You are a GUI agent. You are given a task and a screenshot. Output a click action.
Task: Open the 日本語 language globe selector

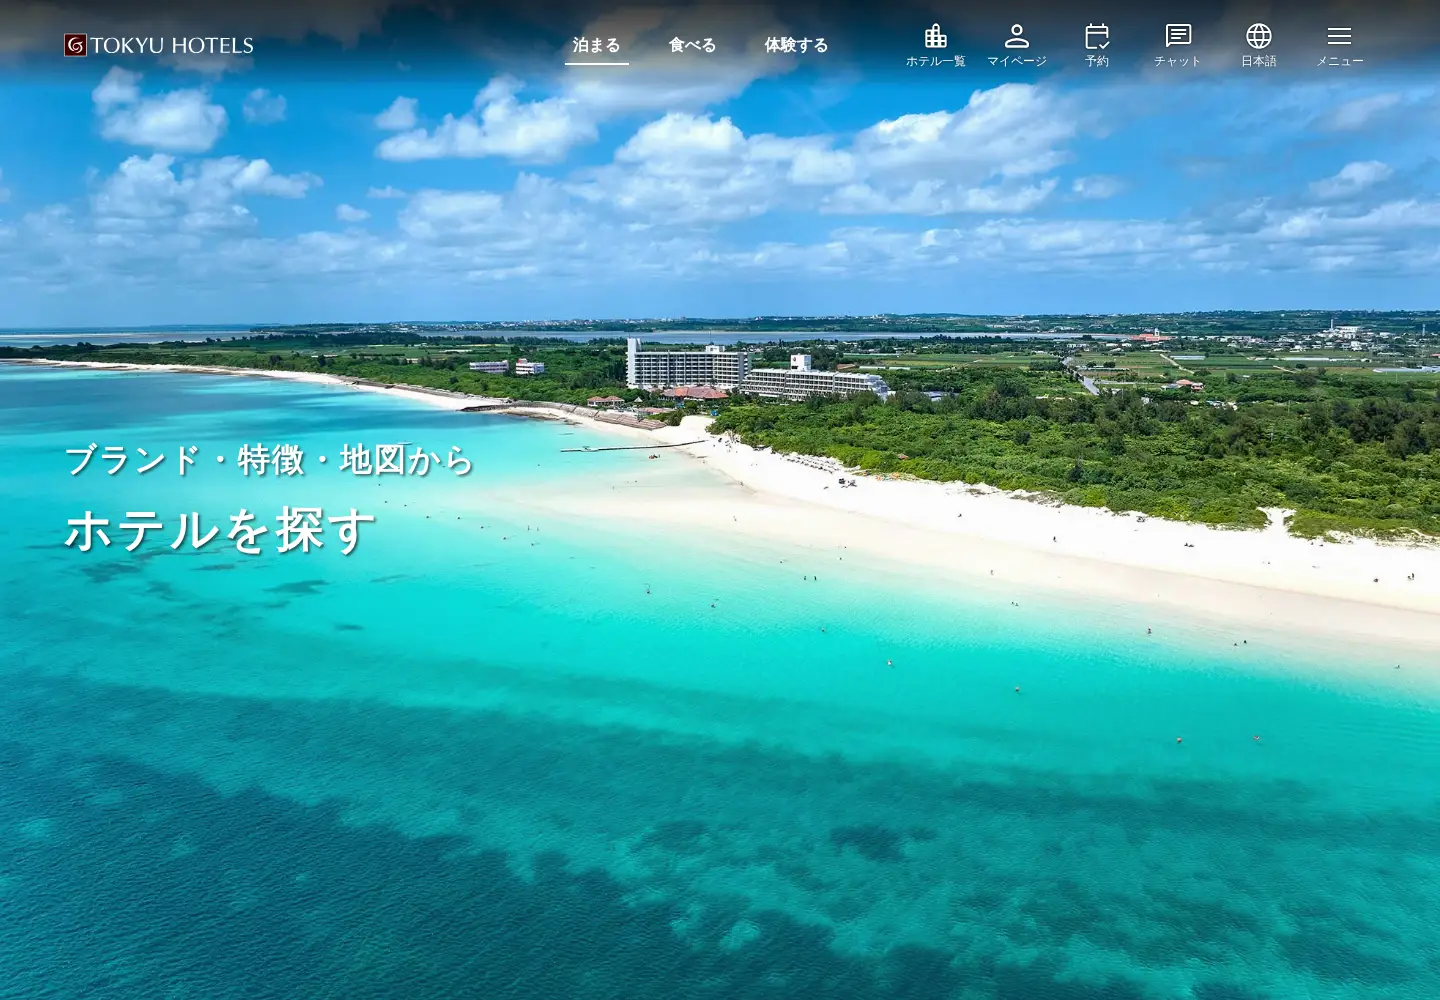coord(1259,46)
